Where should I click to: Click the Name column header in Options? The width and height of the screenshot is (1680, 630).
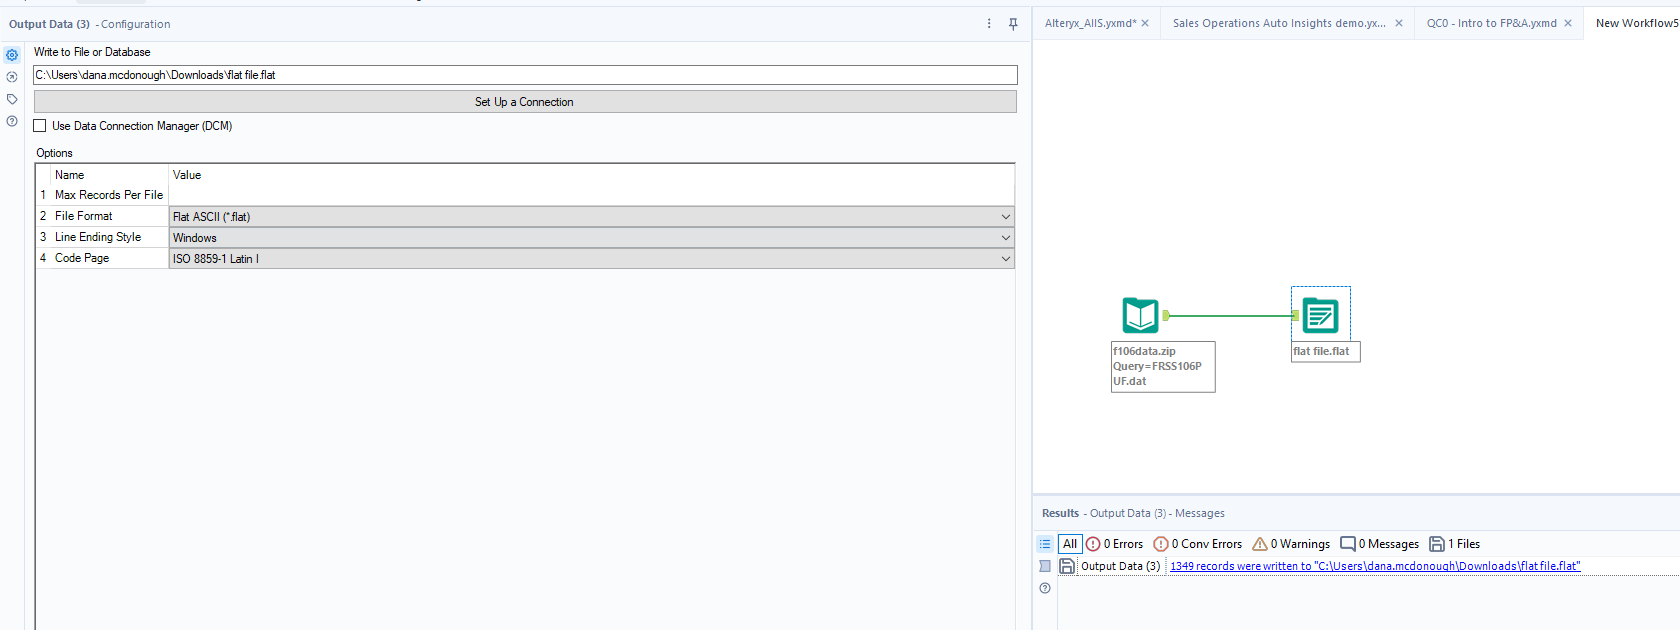[x=70, y=175]
